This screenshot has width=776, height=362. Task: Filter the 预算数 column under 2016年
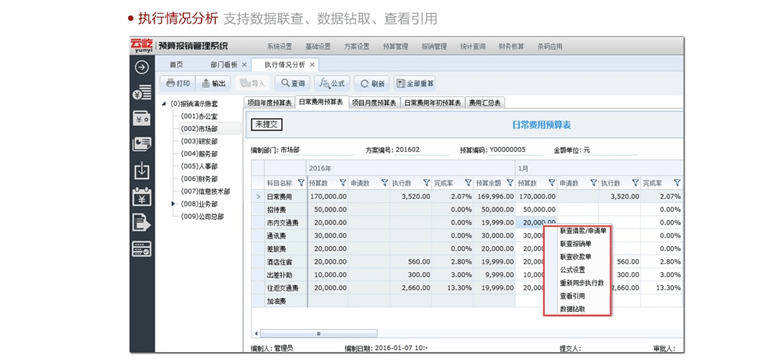342,183
